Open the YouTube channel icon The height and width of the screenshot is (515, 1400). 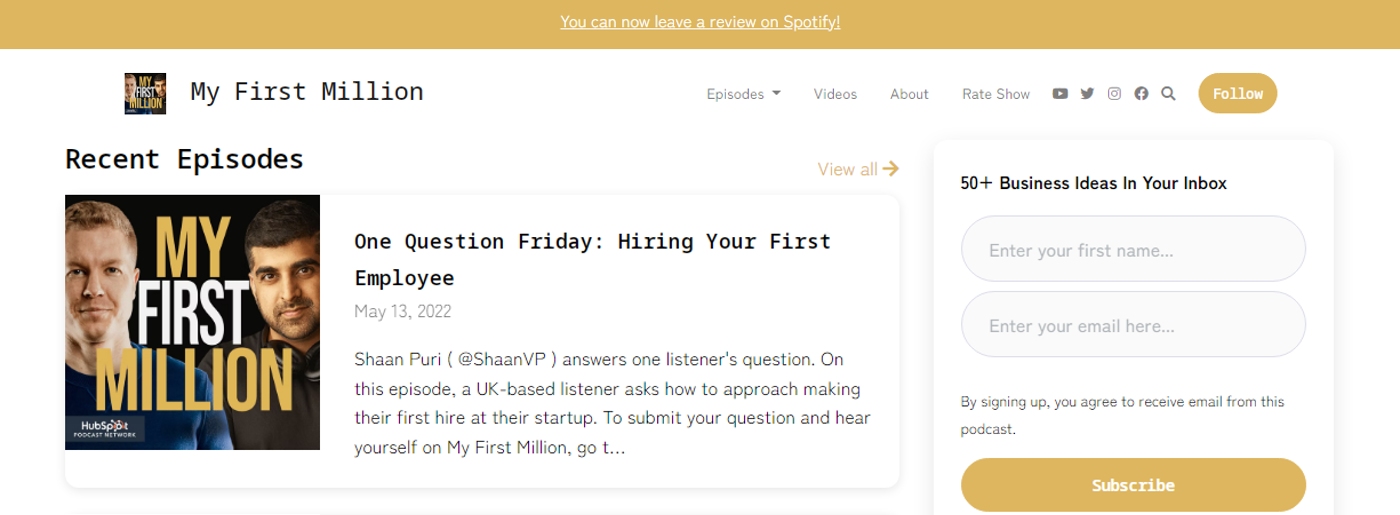(x=1060, y=94)
